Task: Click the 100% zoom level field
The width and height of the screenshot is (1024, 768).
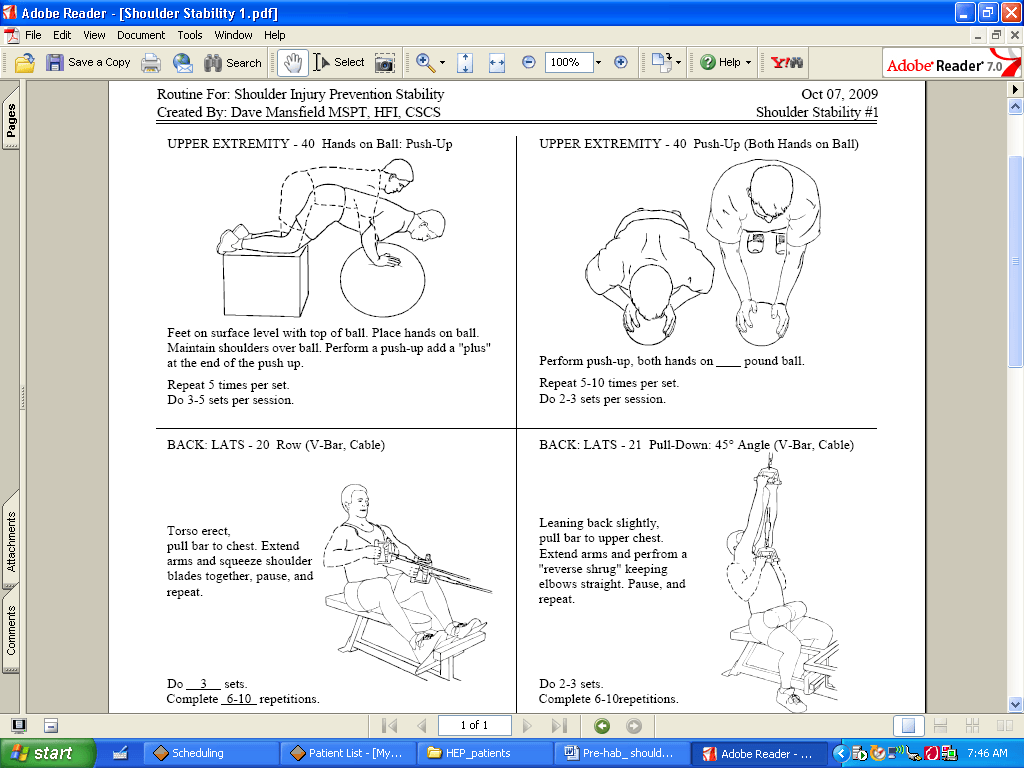Action: click(568, 63)
